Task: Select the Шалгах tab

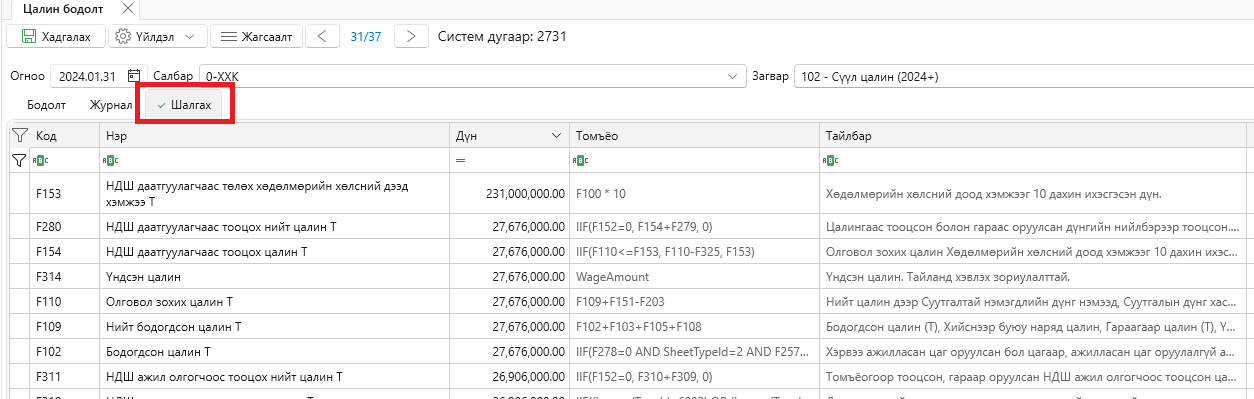Action: (185, 105)
